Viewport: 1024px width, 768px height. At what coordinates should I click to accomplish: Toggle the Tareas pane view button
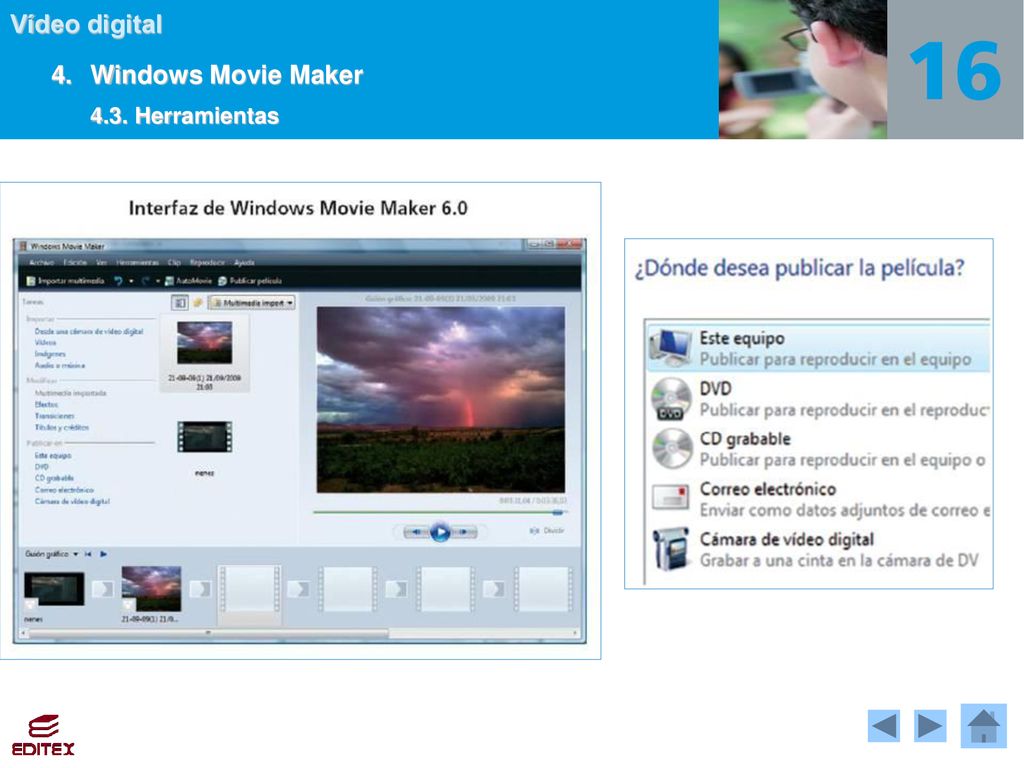[180, 302]
